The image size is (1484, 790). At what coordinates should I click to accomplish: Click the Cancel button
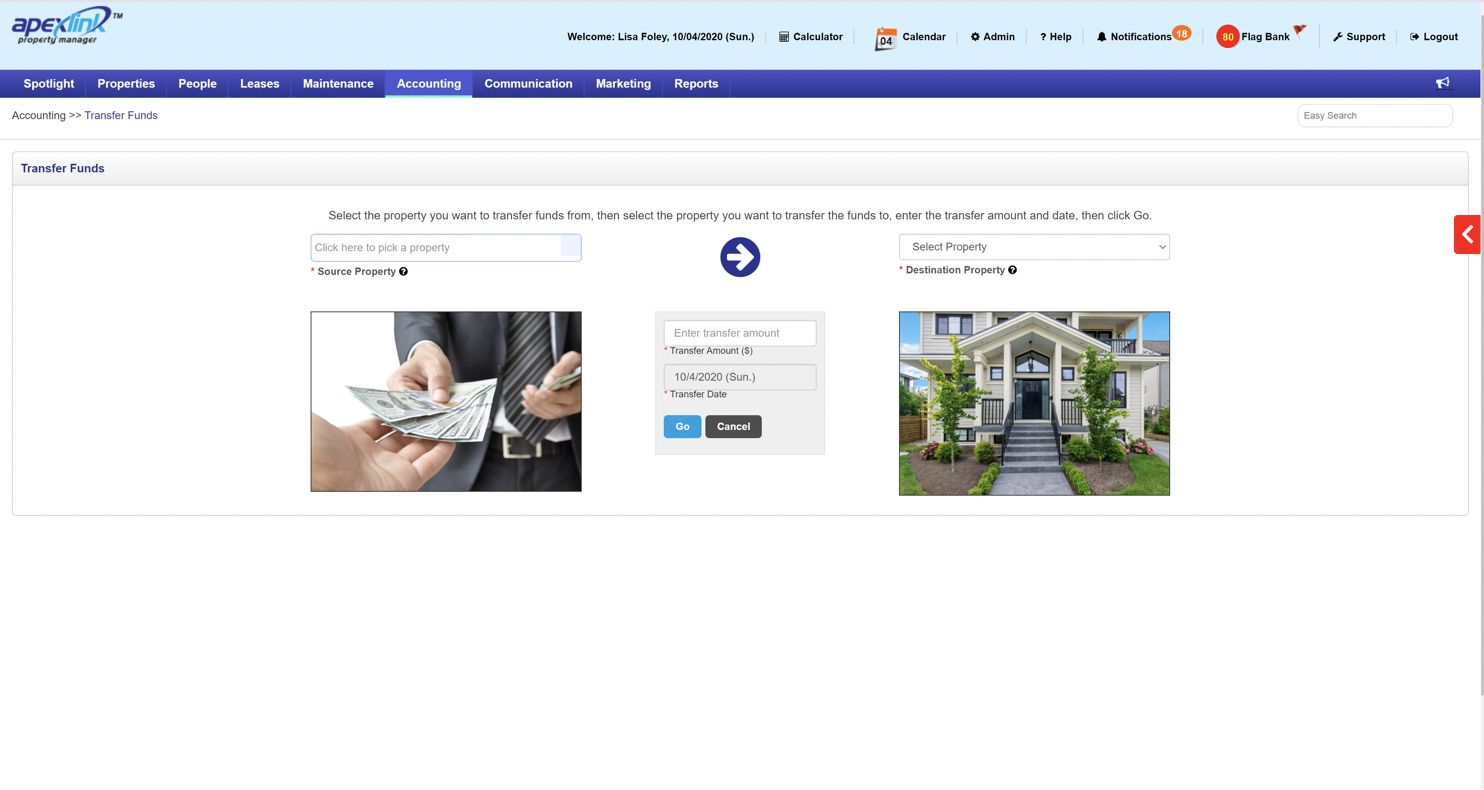[733, 427]
